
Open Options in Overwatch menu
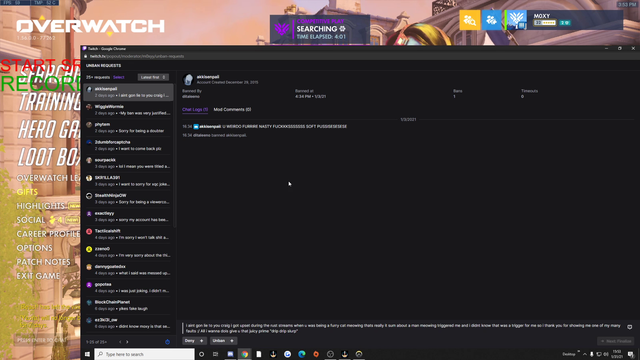pos(35,248)
